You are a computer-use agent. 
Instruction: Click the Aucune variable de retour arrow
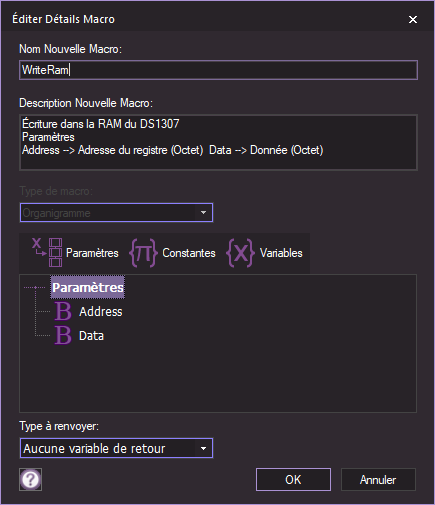(x=203, y=448)
